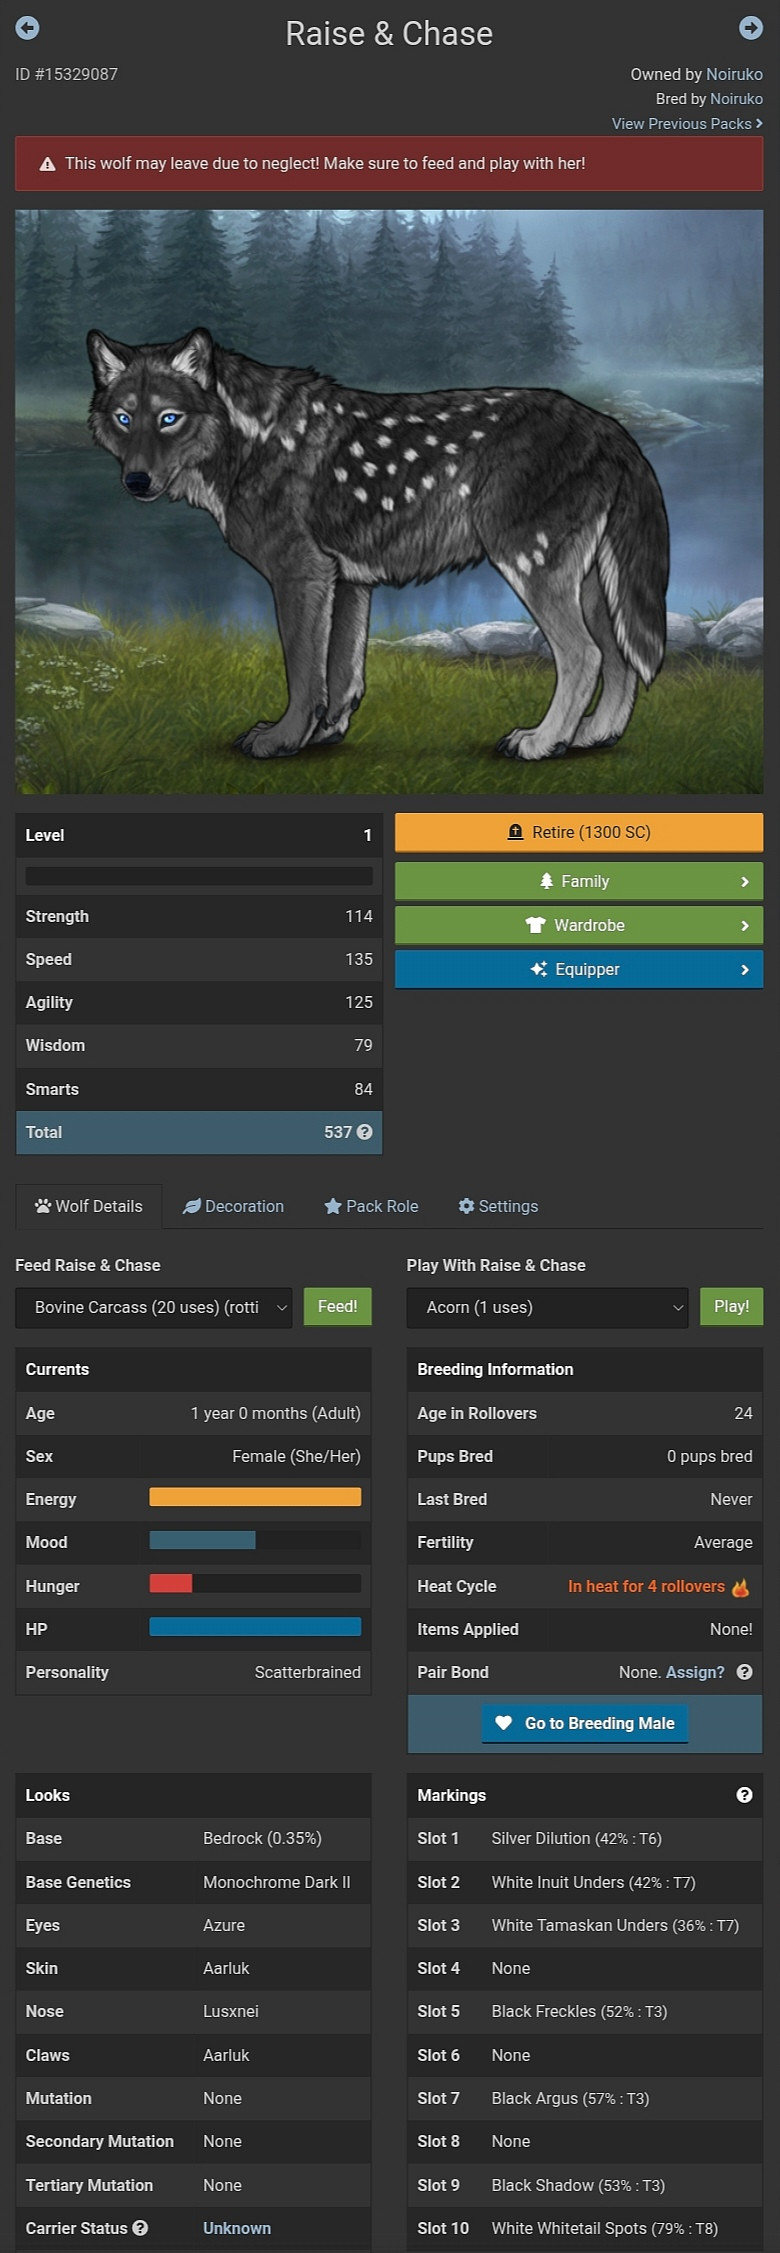This screenshot has height=2253, width=780.
Task: Go to previous wolf with left arrow
Action: pyautogui.click(x=28, y=28)
